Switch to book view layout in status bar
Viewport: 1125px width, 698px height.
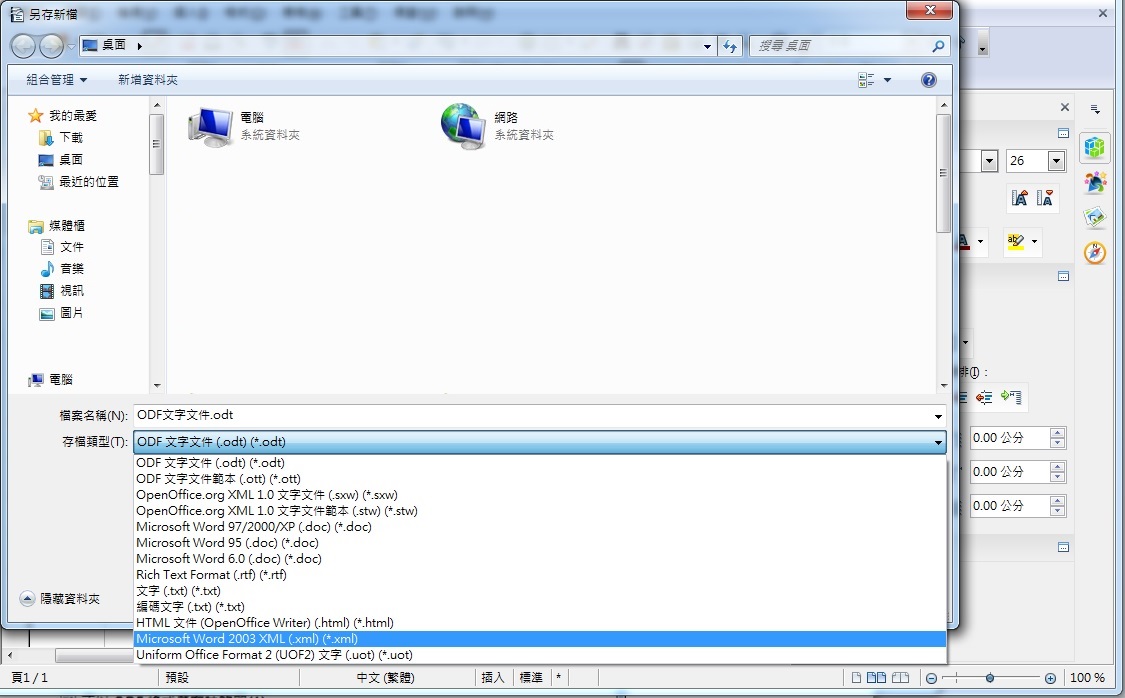[x=900, y=678]
